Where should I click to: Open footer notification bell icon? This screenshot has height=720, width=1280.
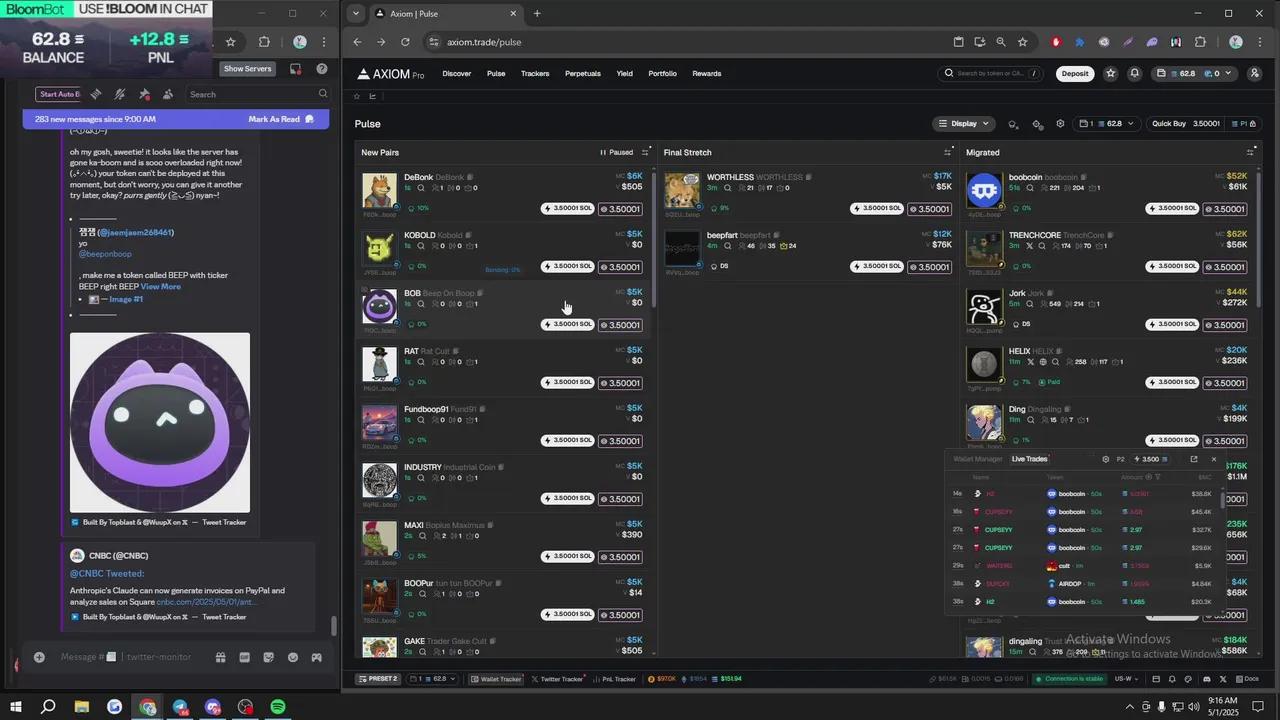pos(1172,679)
